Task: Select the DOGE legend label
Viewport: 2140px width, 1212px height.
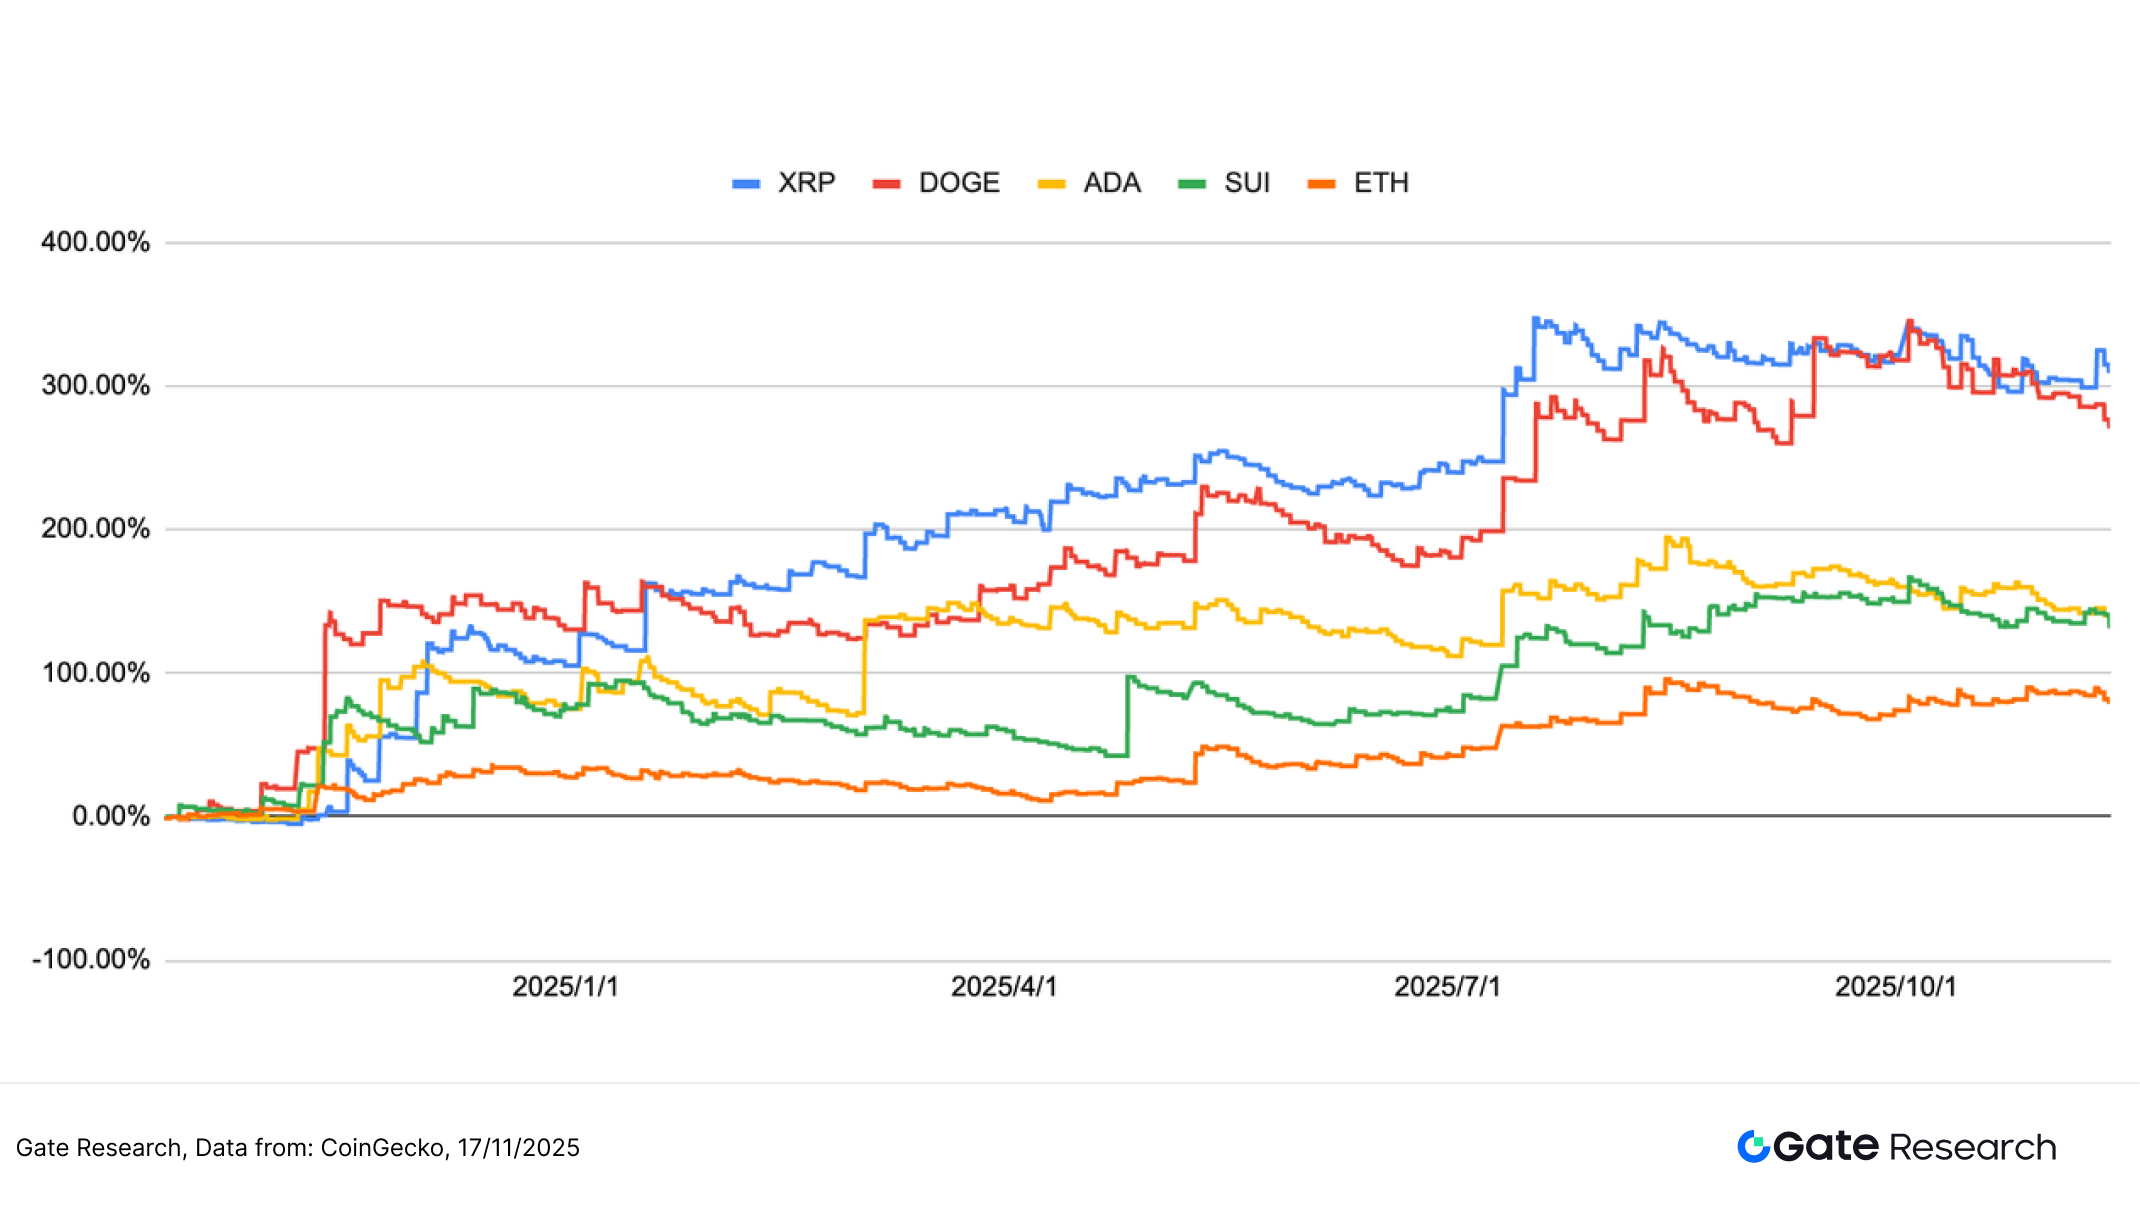Action: pyautogui.click(x=959, y=183)
